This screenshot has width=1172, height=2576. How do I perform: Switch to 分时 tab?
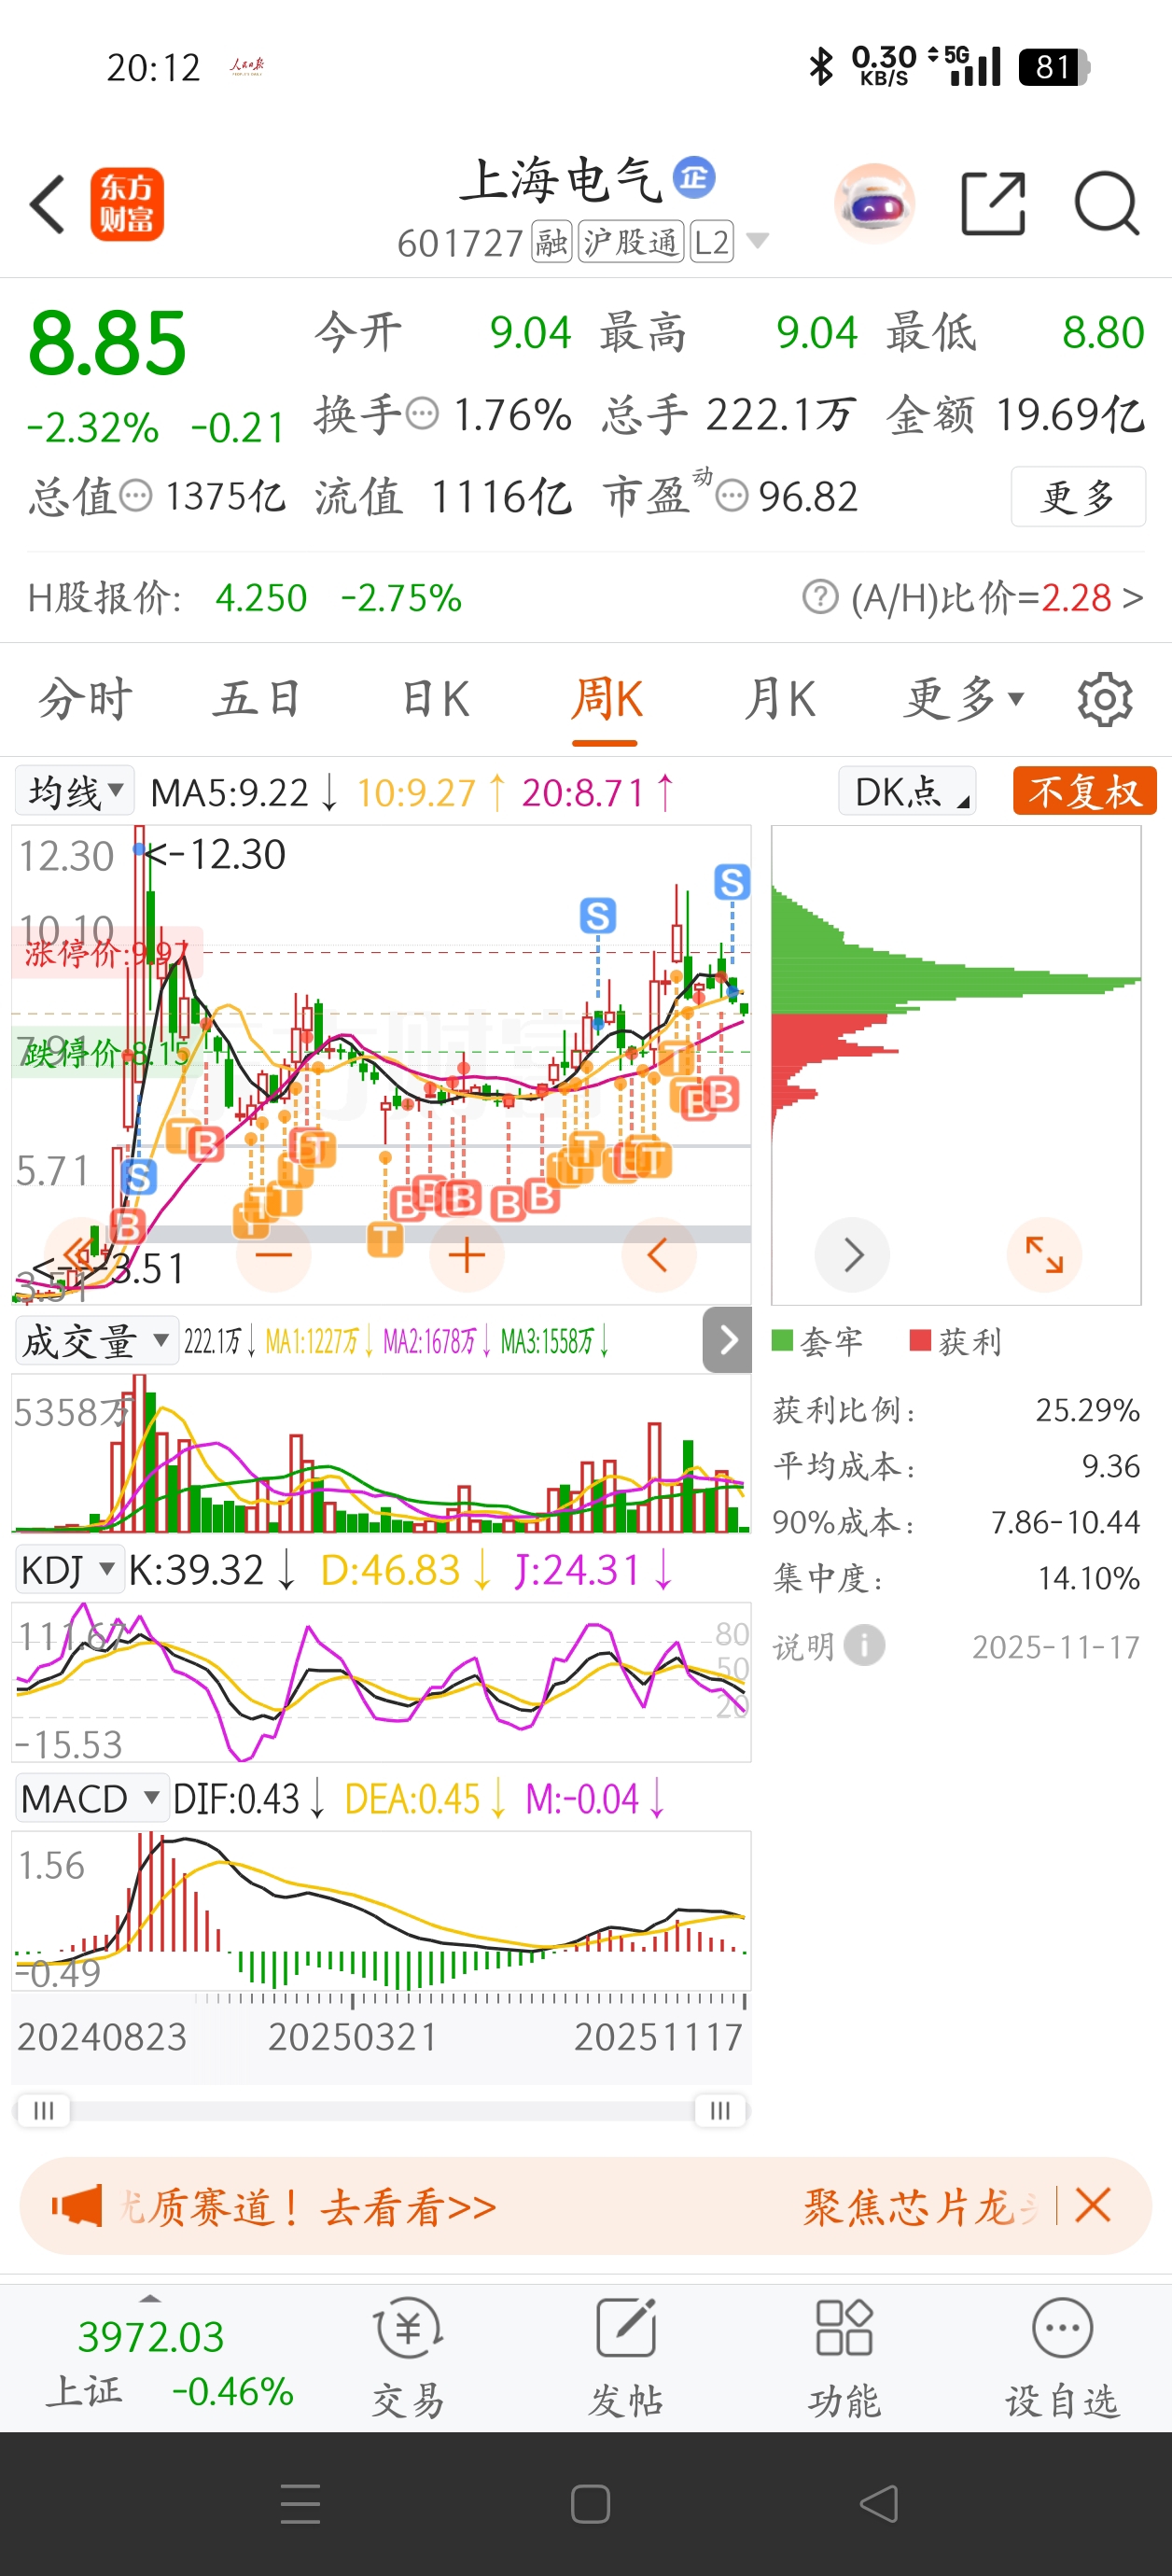click(x=85, y=699)
